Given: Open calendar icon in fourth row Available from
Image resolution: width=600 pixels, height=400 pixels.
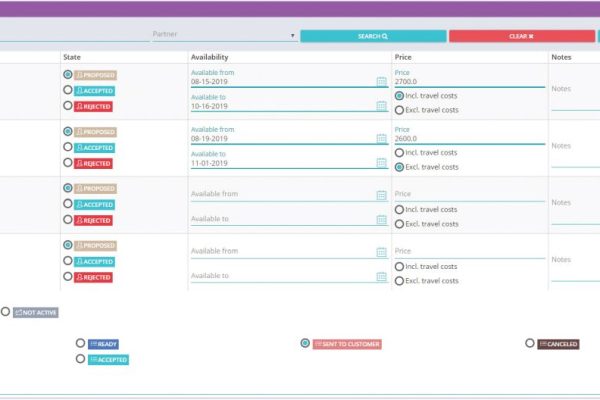Looking at the screenshot, I should pos(382,252).
